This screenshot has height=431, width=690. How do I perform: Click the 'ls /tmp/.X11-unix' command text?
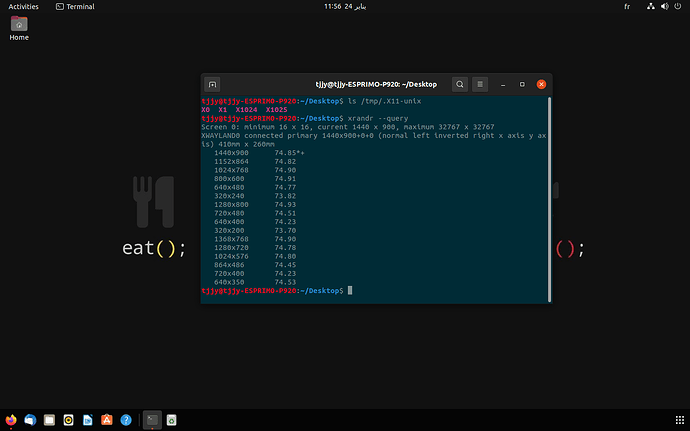tap(384, 101)
